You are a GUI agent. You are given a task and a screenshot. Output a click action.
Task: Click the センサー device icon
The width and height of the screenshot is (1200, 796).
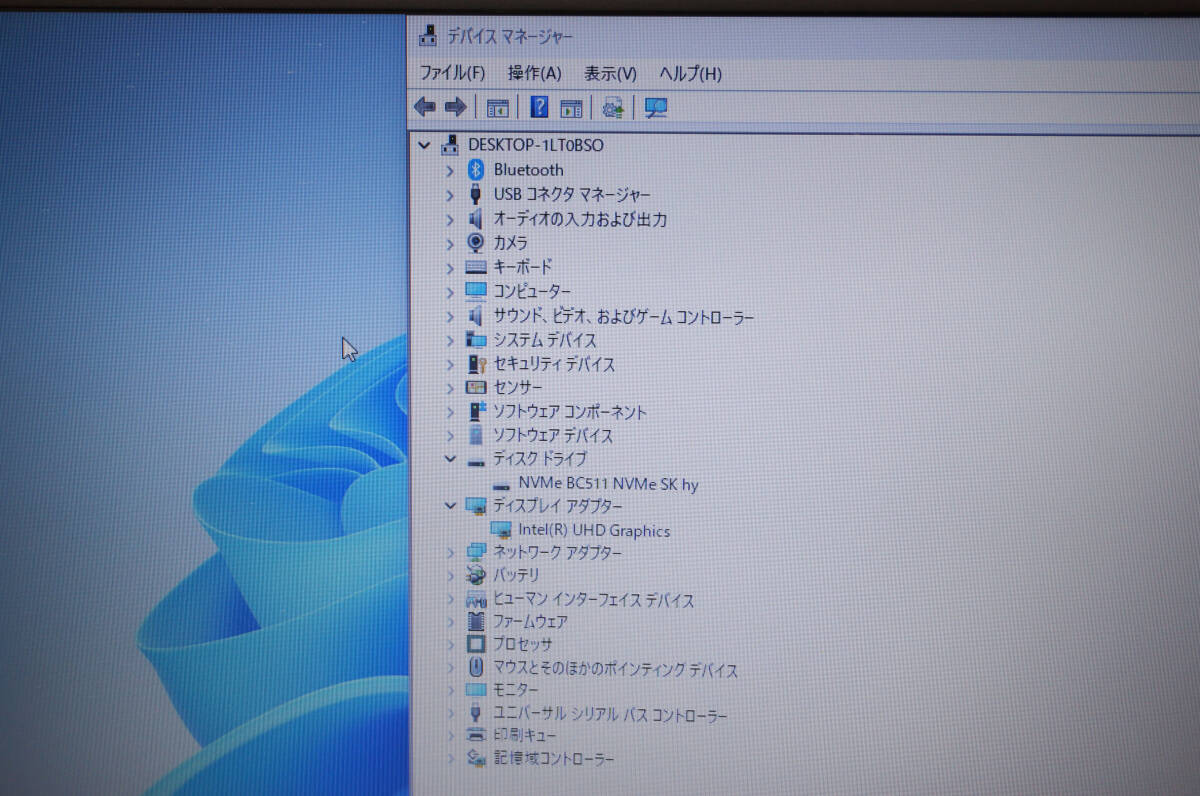476,388
